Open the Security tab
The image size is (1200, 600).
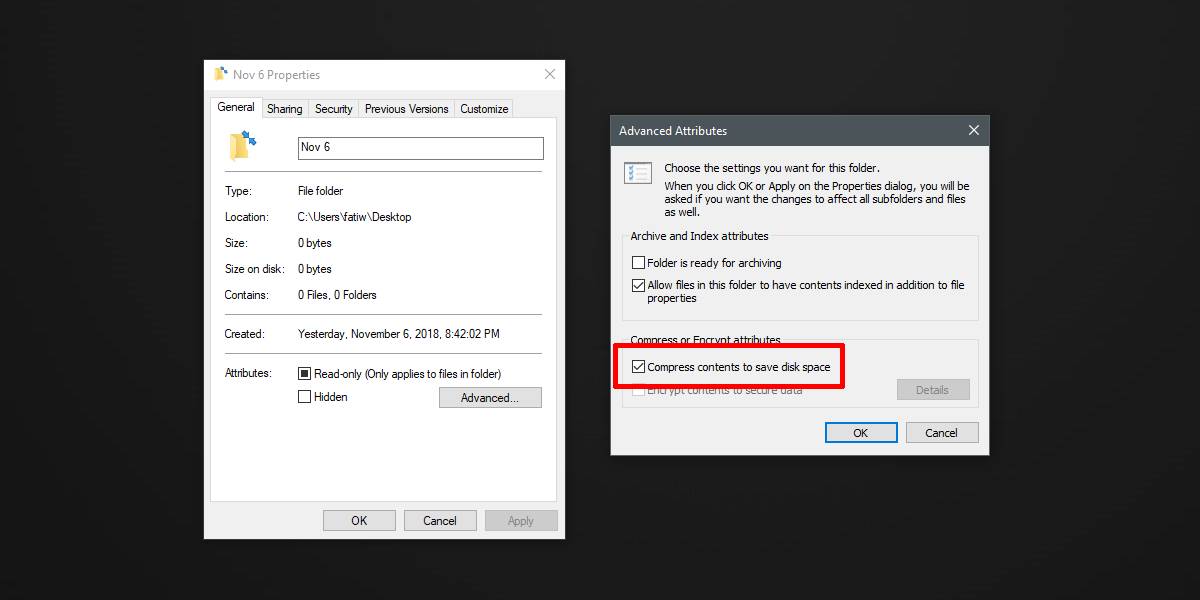point(333,108)
